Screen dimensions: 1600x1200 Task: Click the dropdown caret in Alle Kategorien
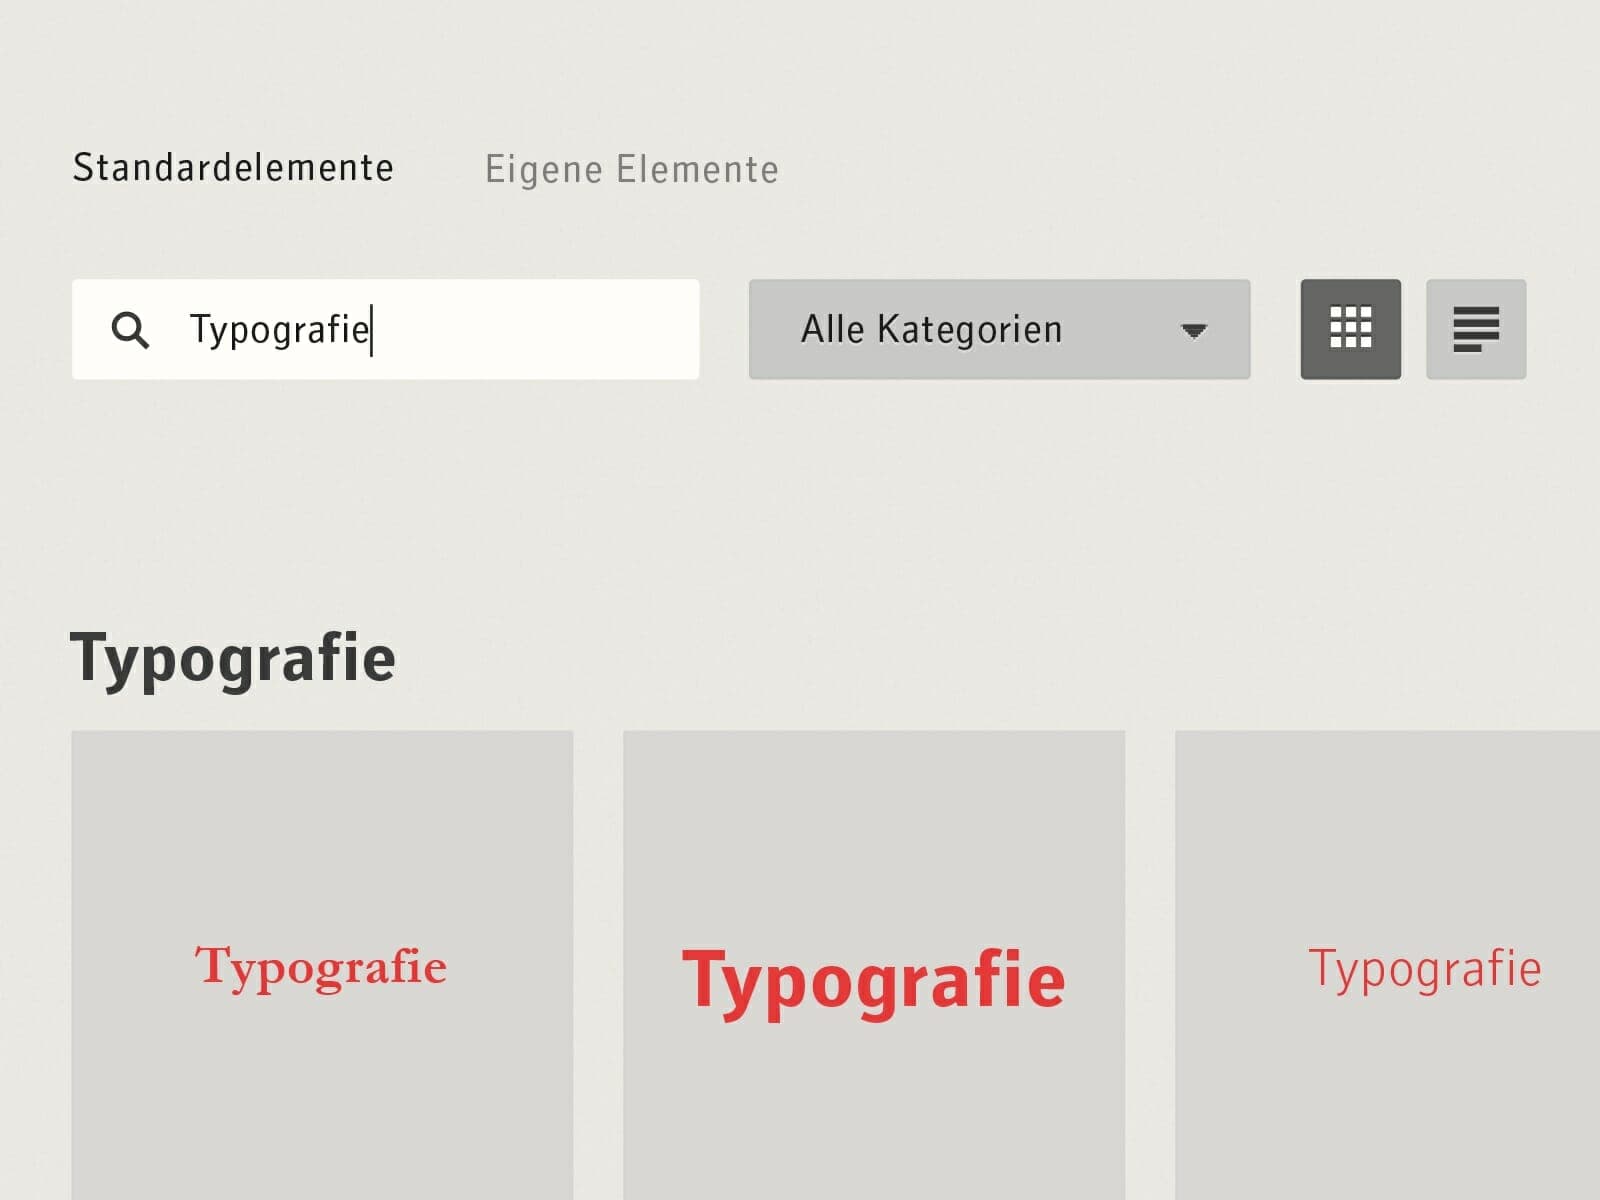tap(1193, 331)
